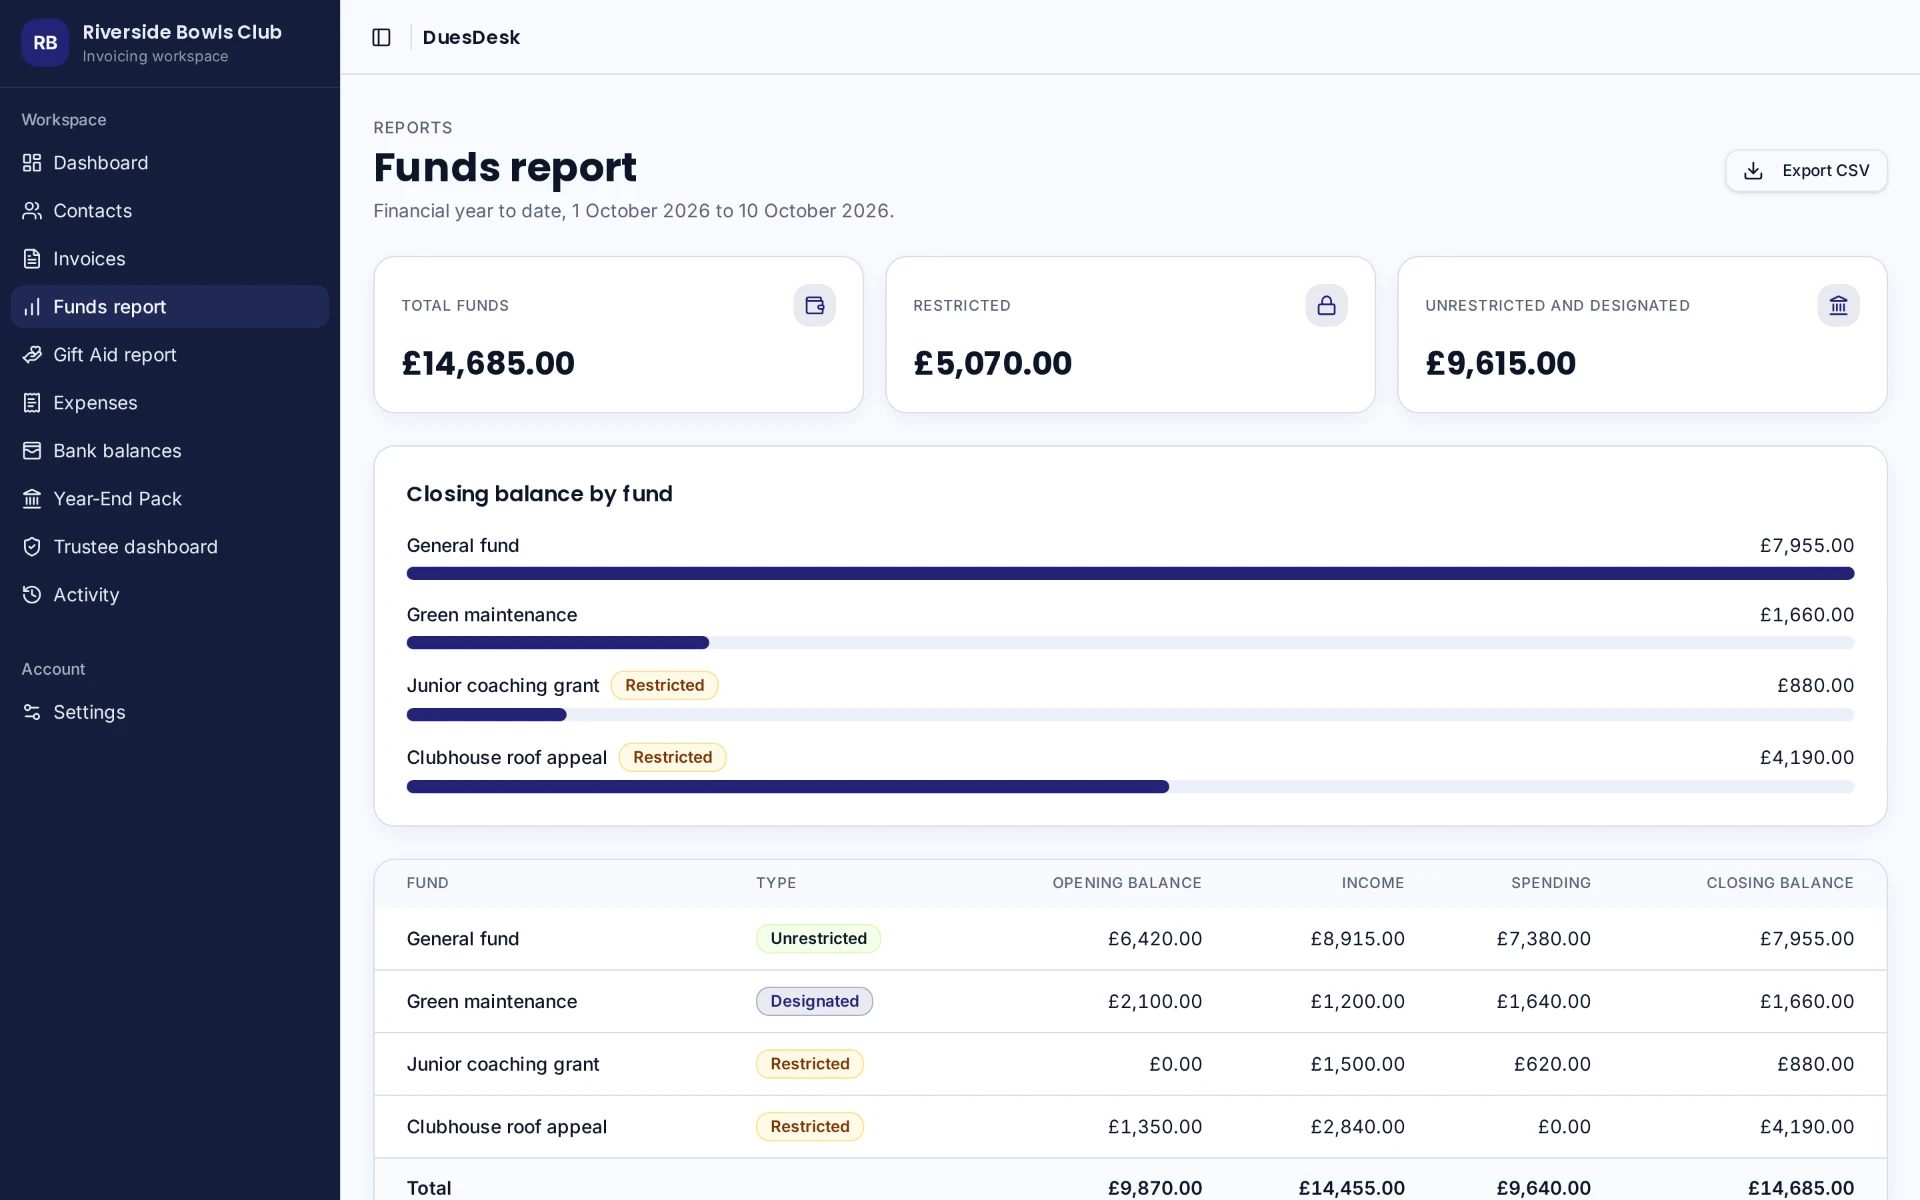
Task: Open Bank balances link
Action: (x=170, y=451)
